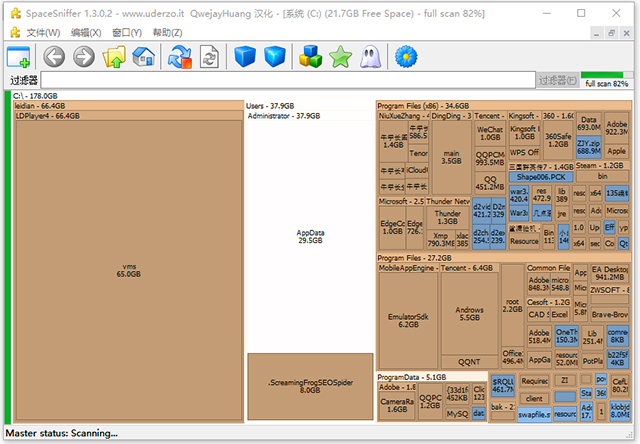The width and height of the screenshot is (640, 444).
Task: Open the 帮助(Z) menu
Action: tap(166, 33)
